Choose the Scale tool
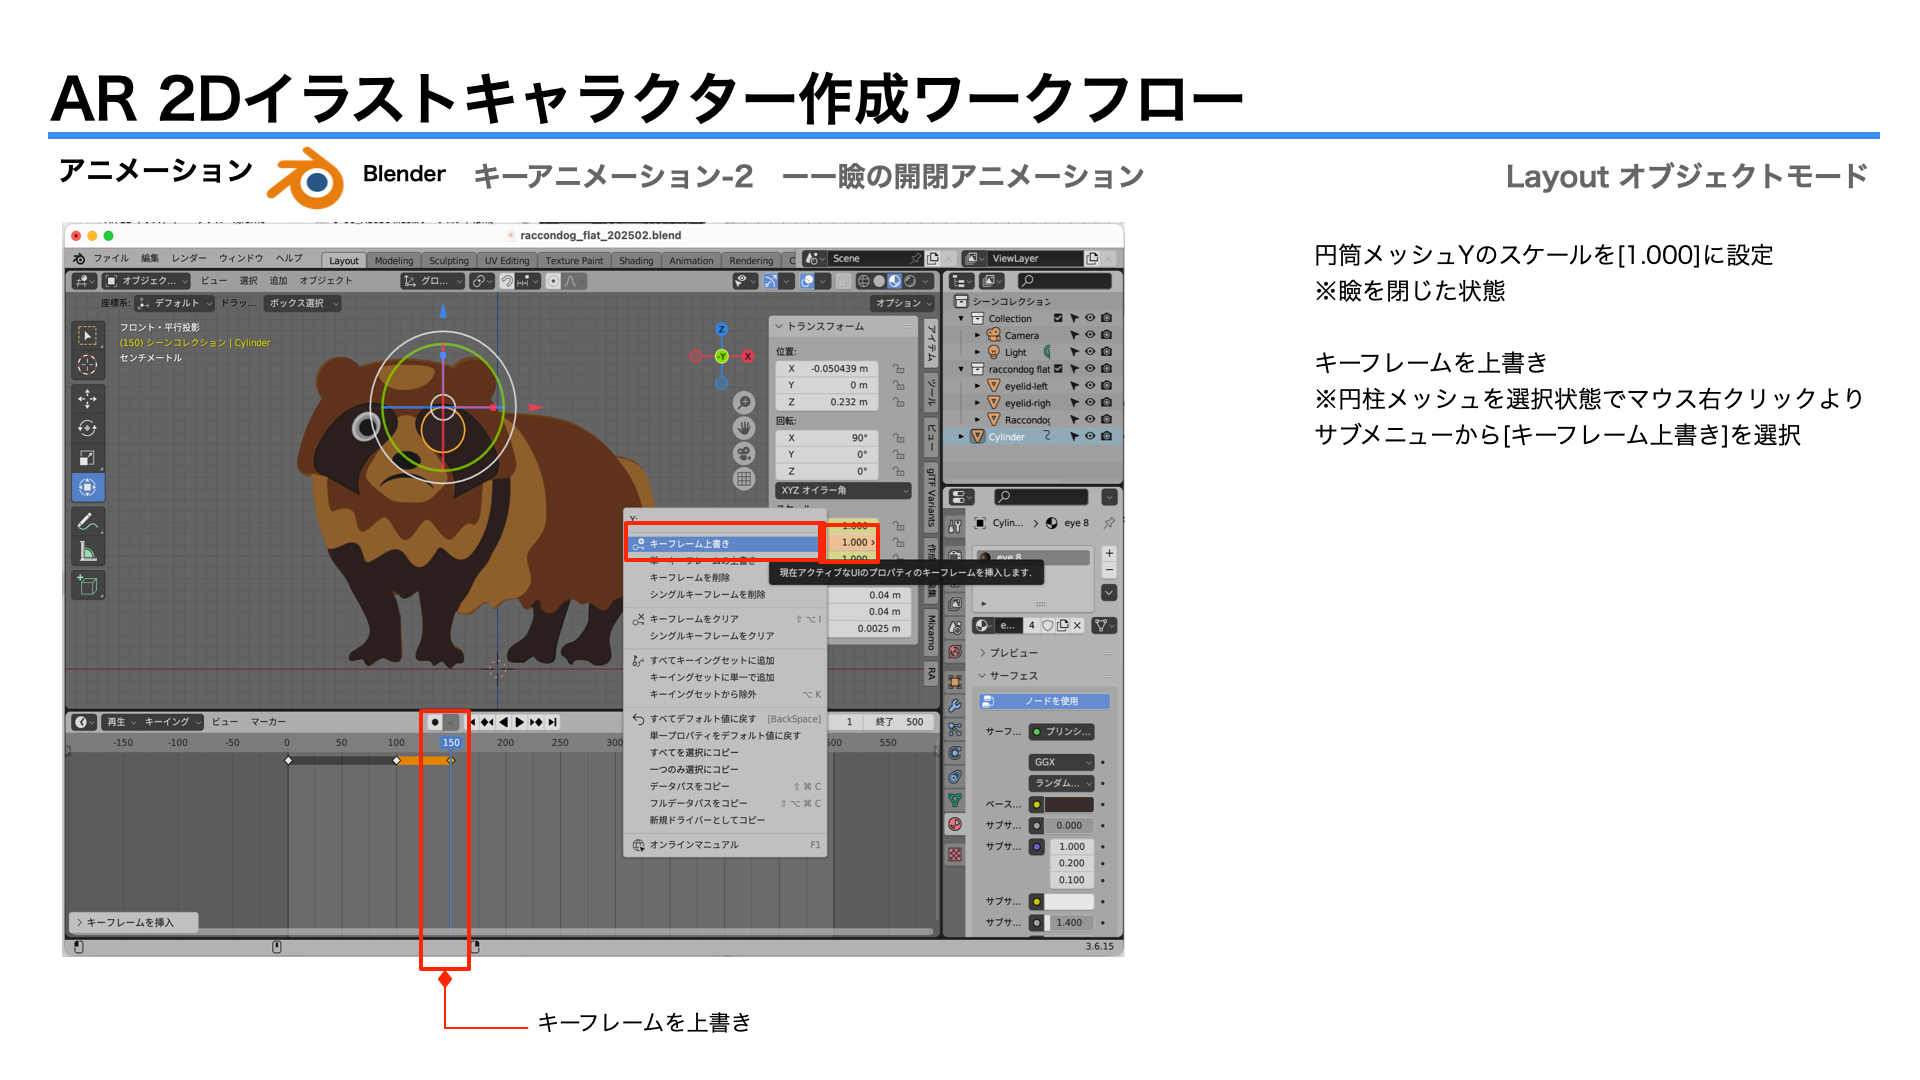This screenshot has width=1920, height=1080. tap(88, 458)
